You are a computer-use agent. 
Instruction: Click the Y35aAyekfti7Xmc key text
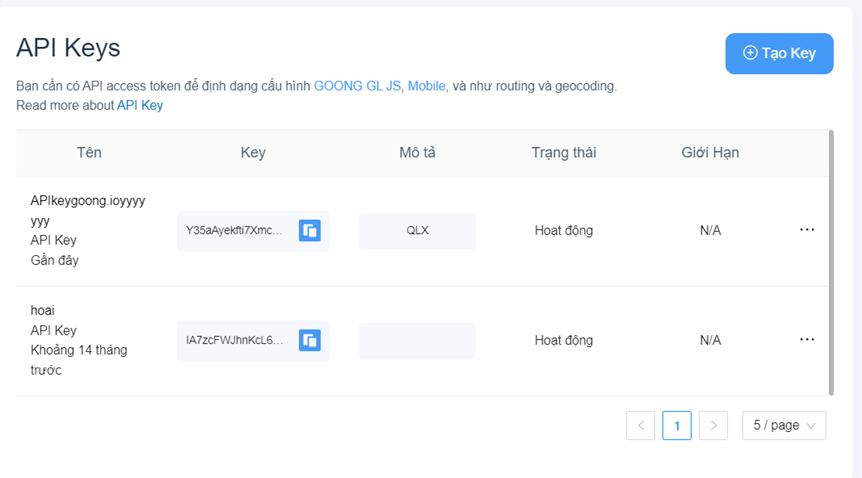coord(234,230)
